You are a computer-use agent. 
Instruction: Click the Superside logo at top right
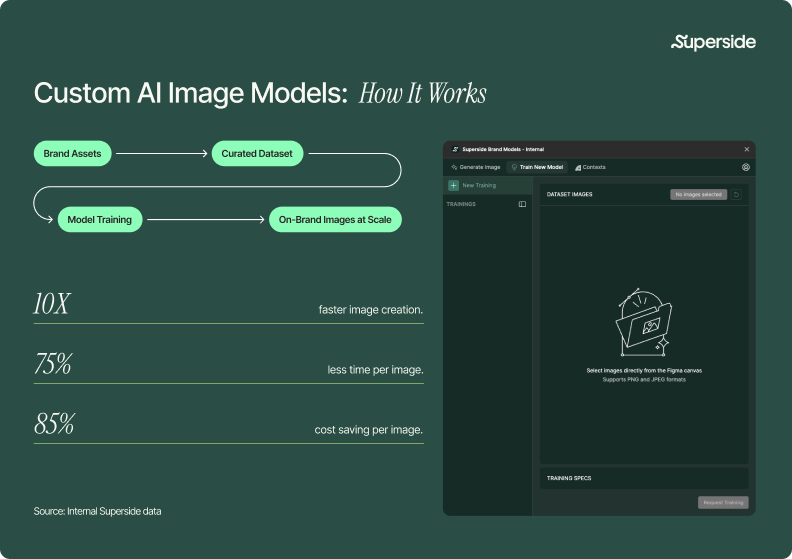(713, 42)
